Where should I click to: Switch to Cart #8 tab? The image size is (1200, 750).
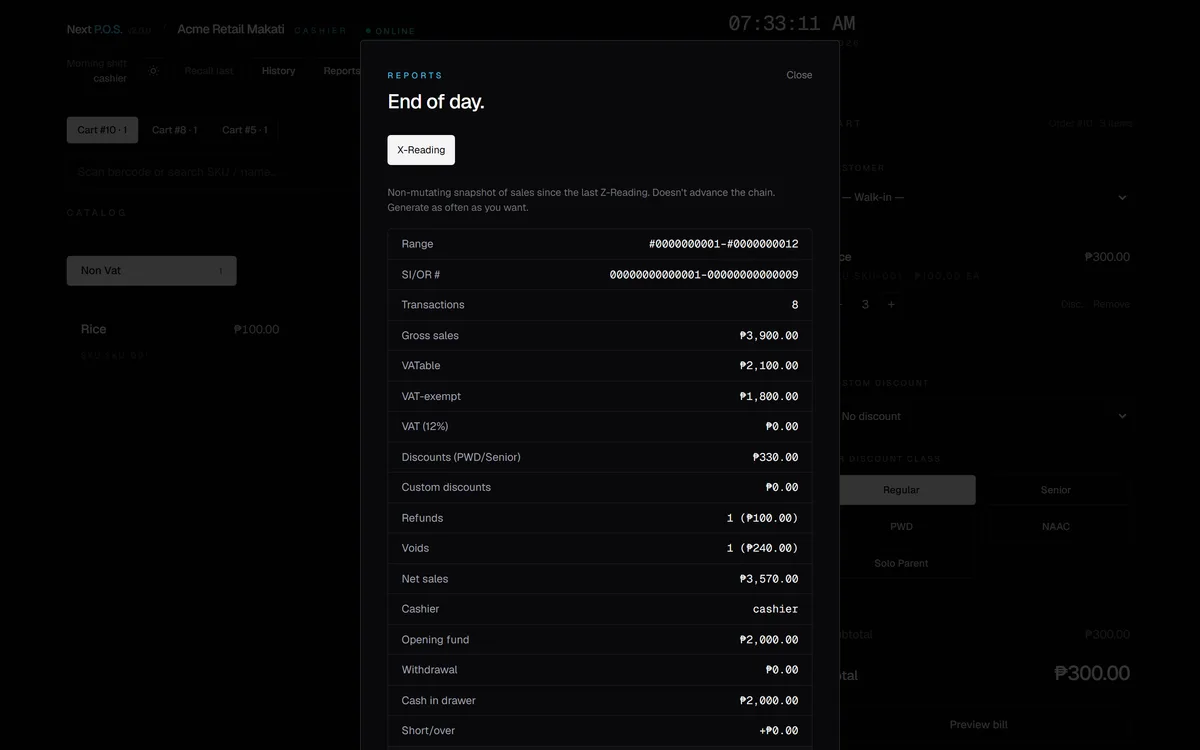tap(175, 130)
